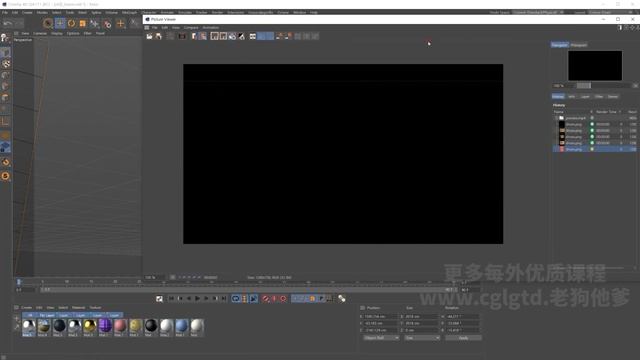Open the Render Settings icon by the timeline
Viewport: 640px width, 360px height.
159,299
